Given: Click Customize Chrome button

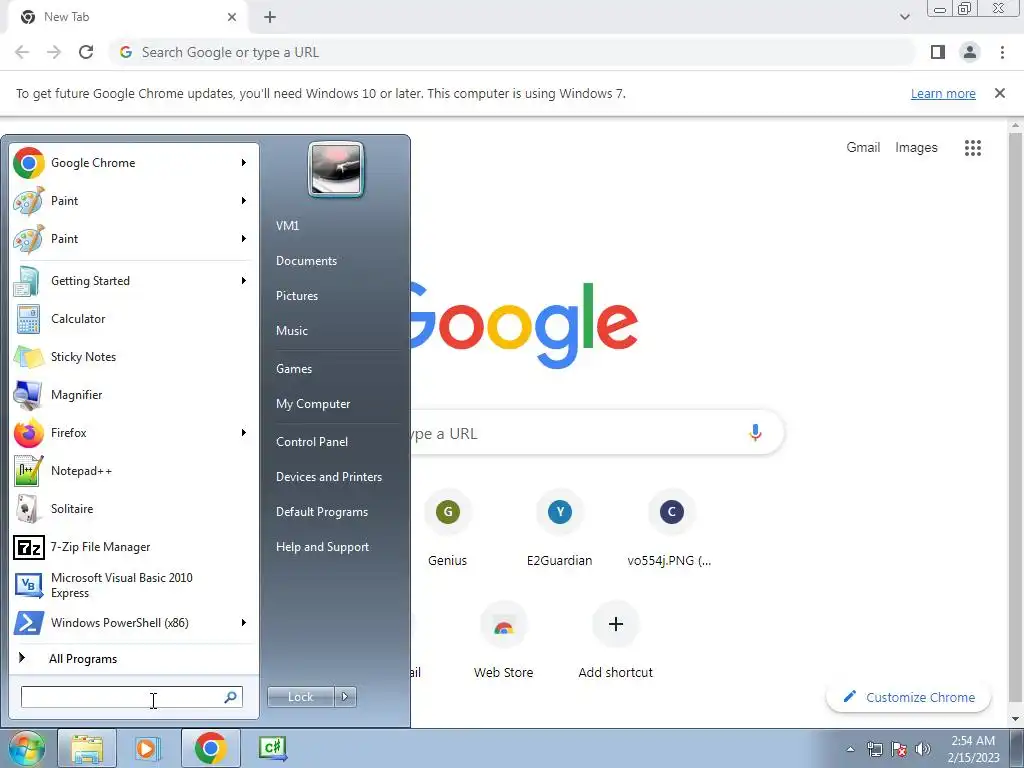Looking at the screenshot, I should (x=908, y=697).
